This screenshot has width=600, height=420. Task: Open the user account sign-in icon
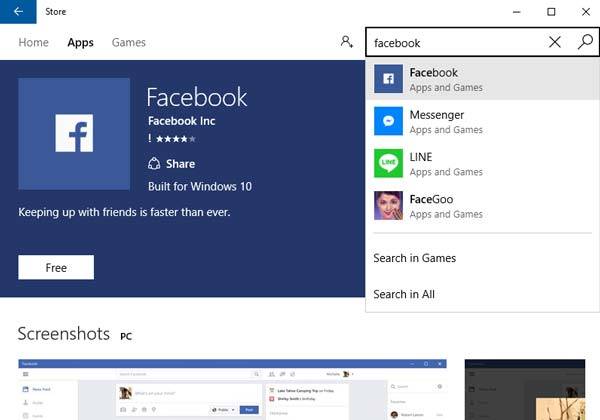[347, 42]
